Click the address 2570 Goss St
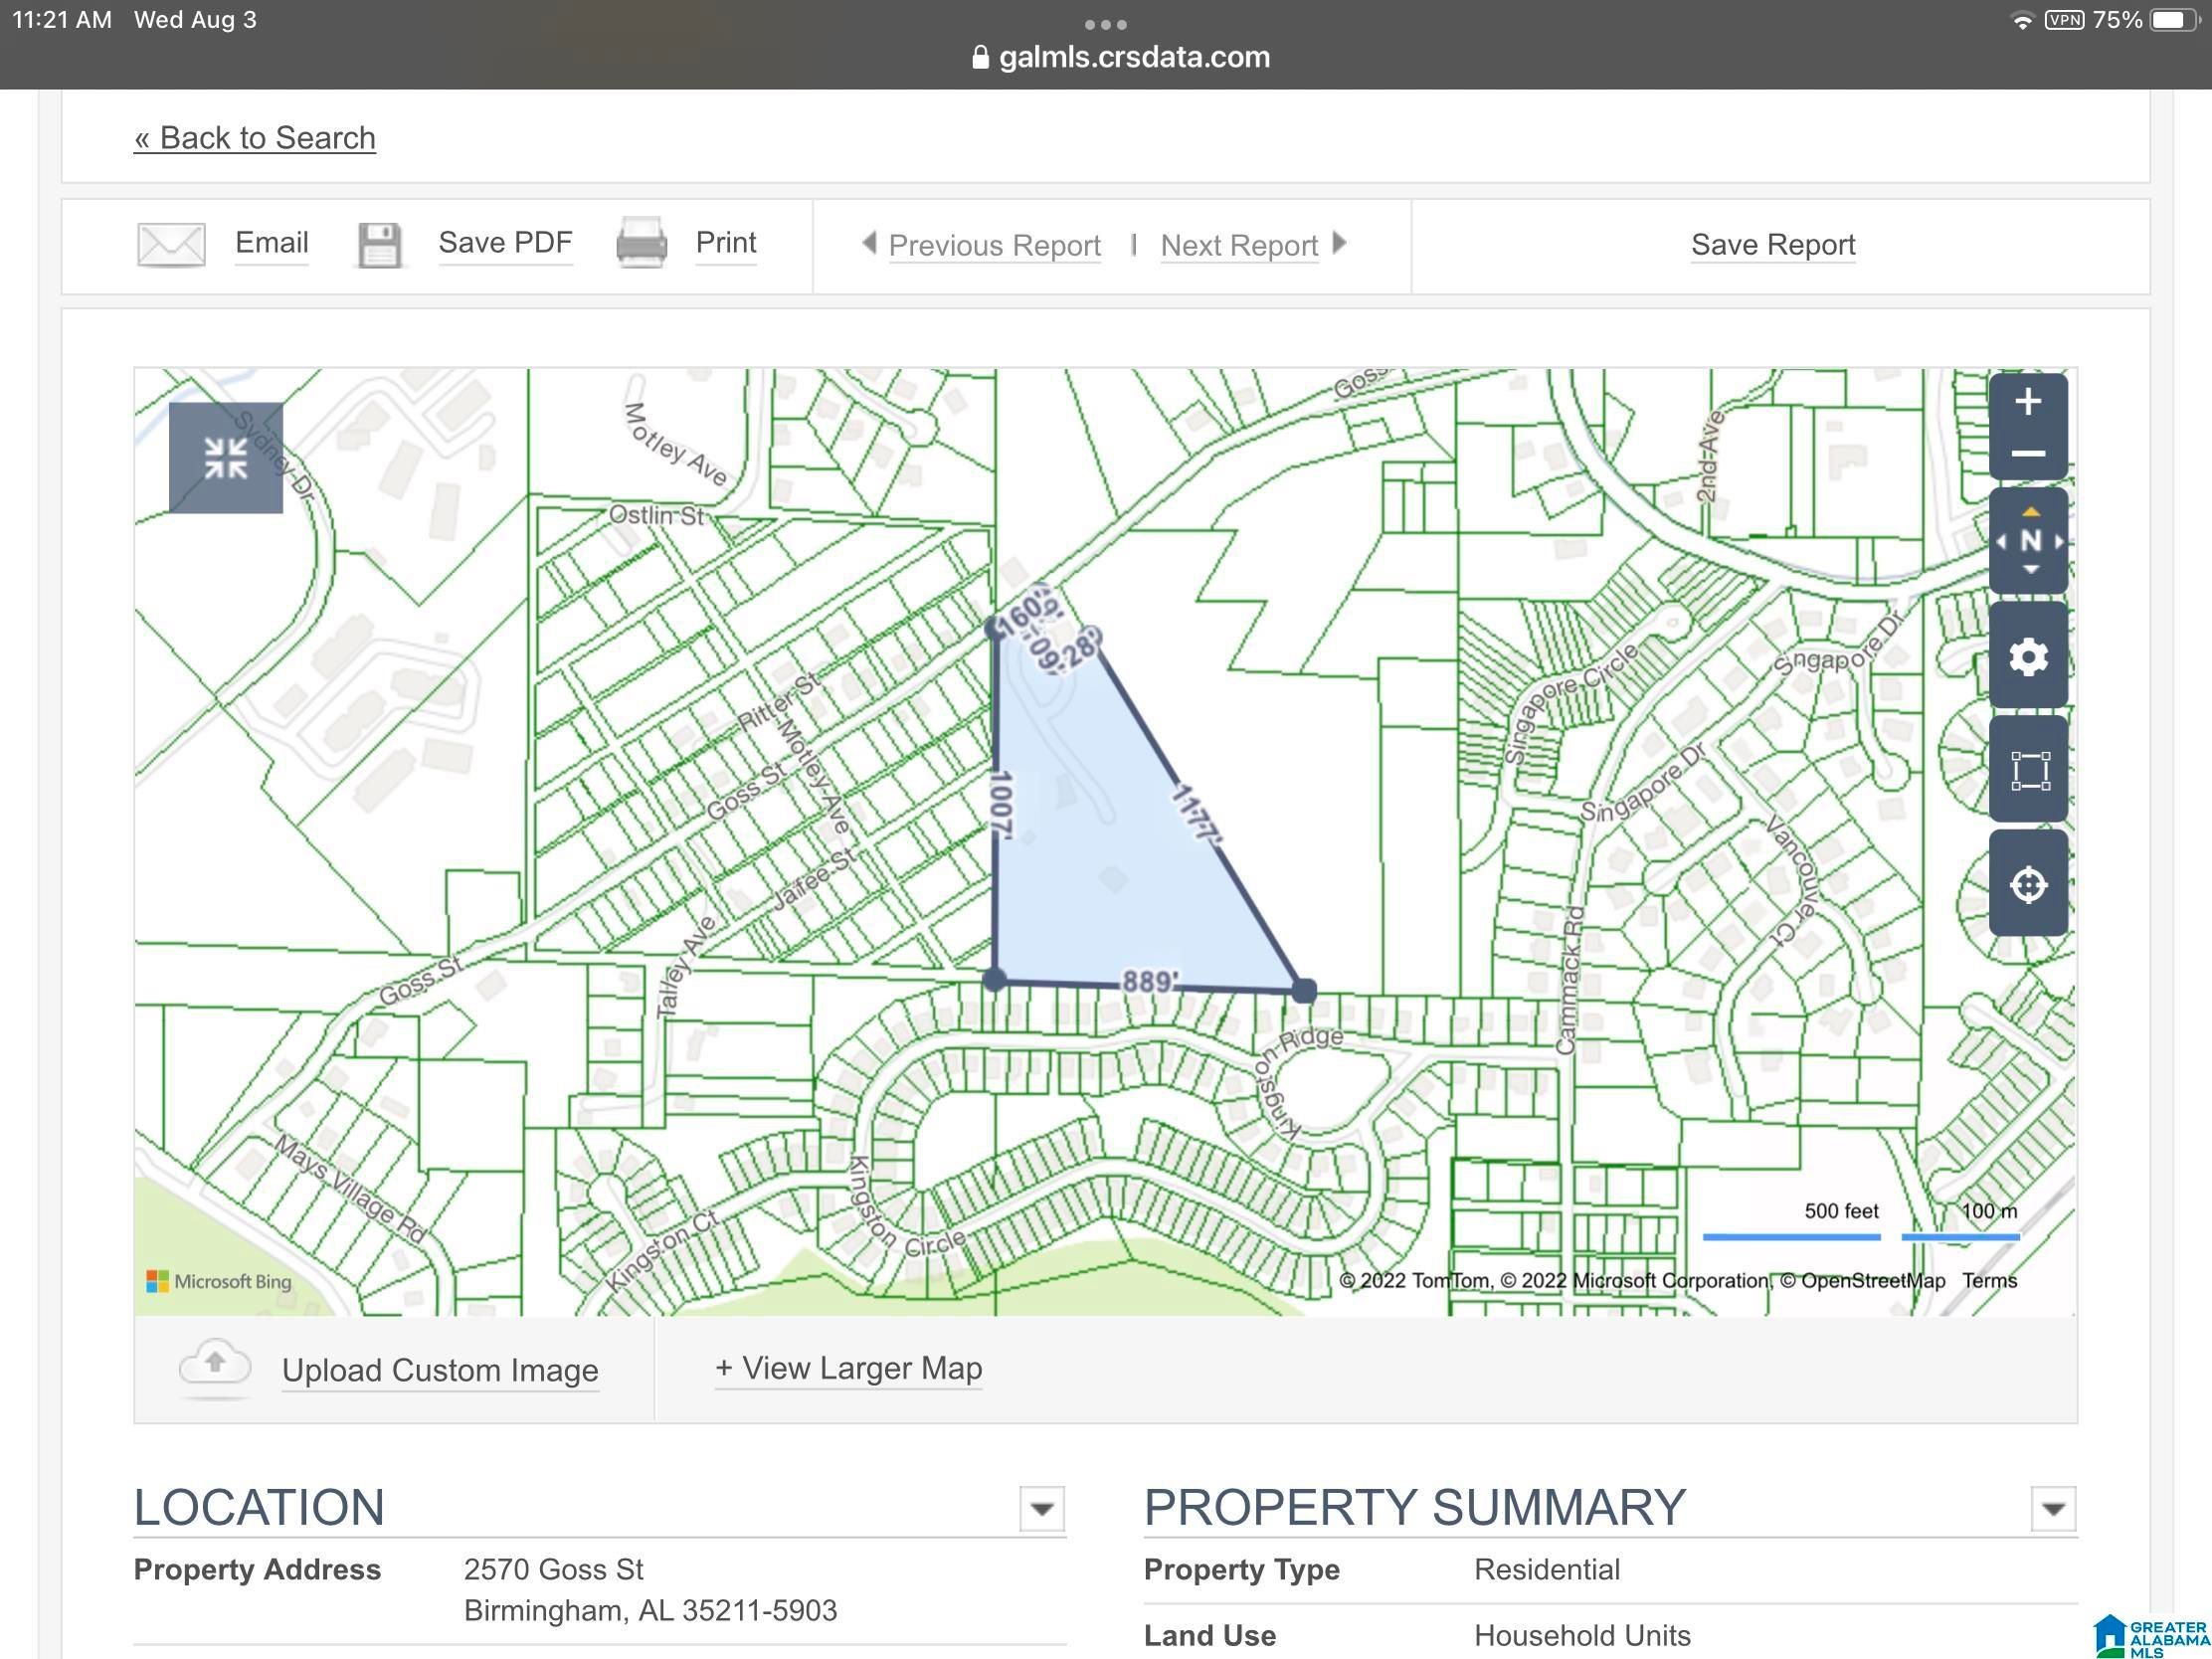Viewport: 2212px width, 1659px height. [x=553, y=1569]
